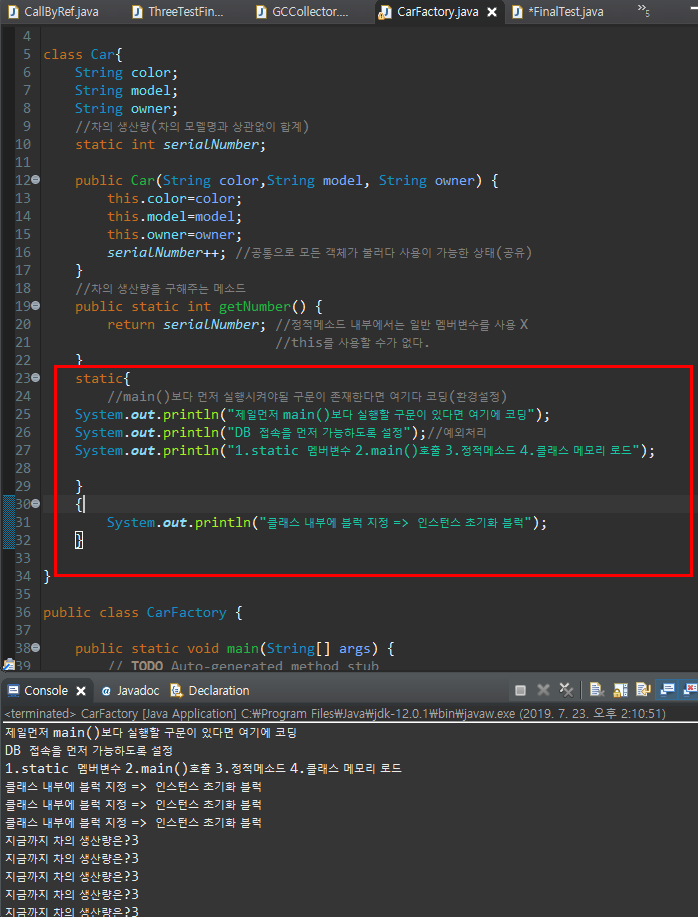Click the TODO task marker beside line 39
The width and height of the screenshot is (698, 917).
click(x=9, y=665)
